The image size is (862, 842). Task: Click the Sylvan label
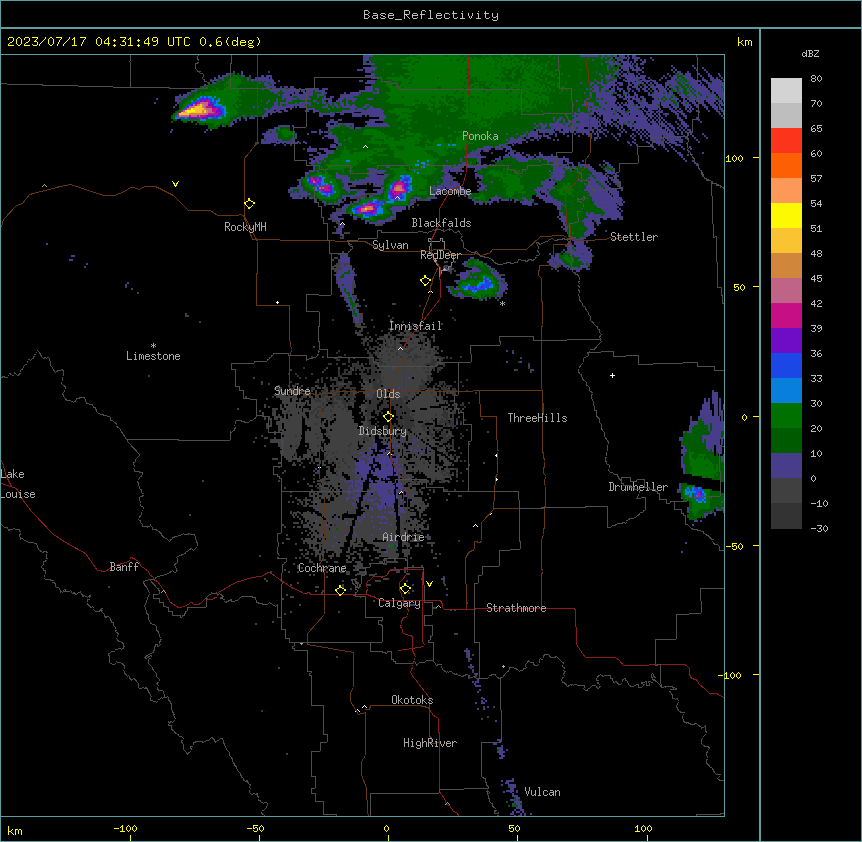pyautogui.click(x=390, y=245)
